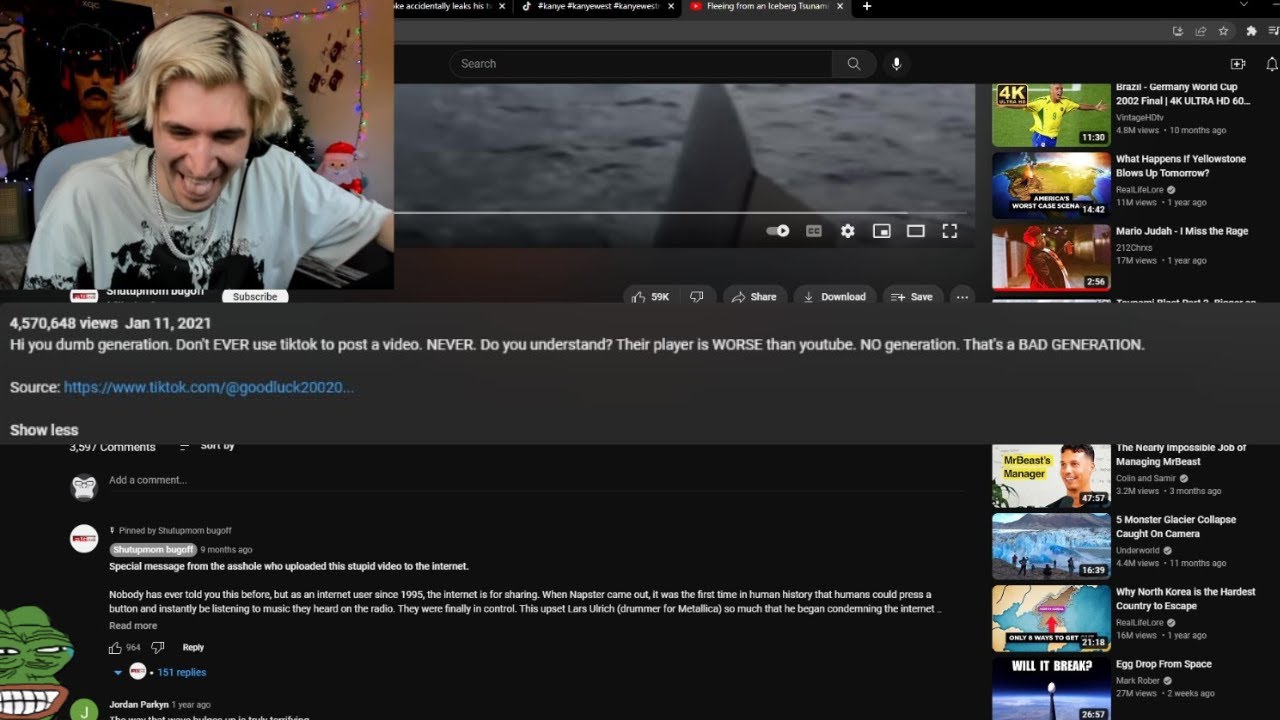Open 212Chnxs channel name
The image size is (1280, 720).
click(1134, 247)
